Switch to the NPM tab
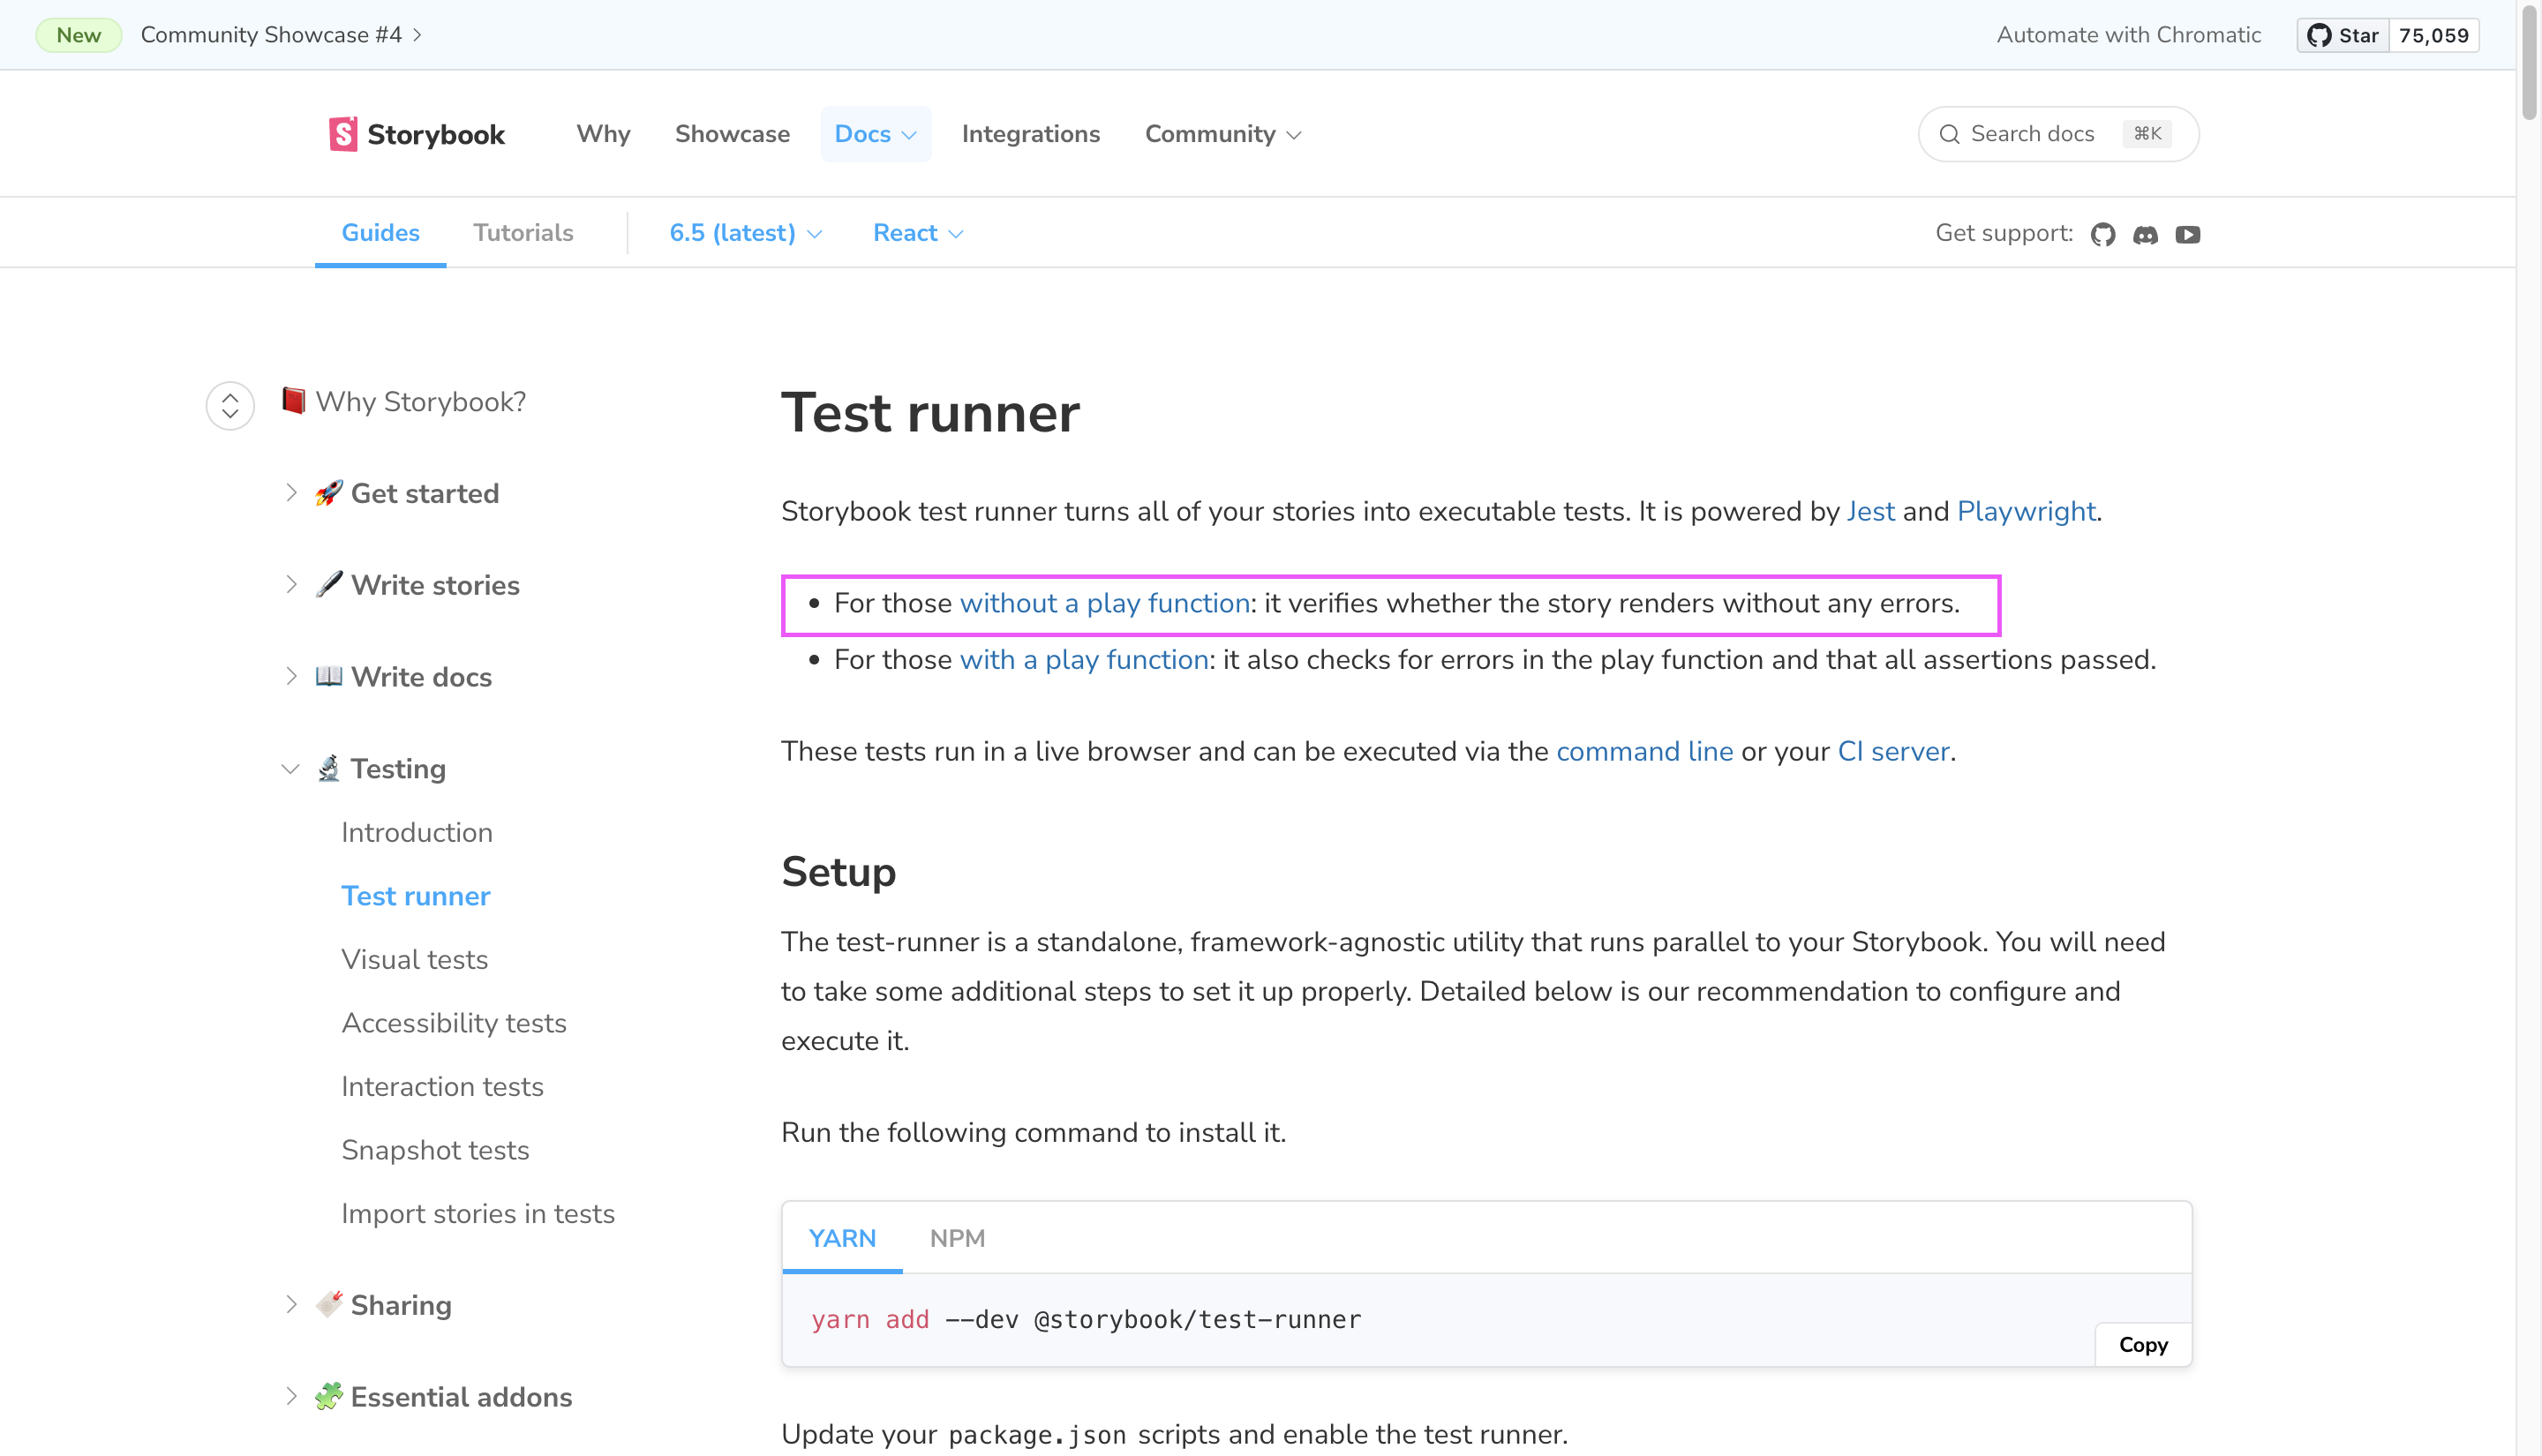This screenshot has width=2542, height=1456. [x=957, y=1237]
